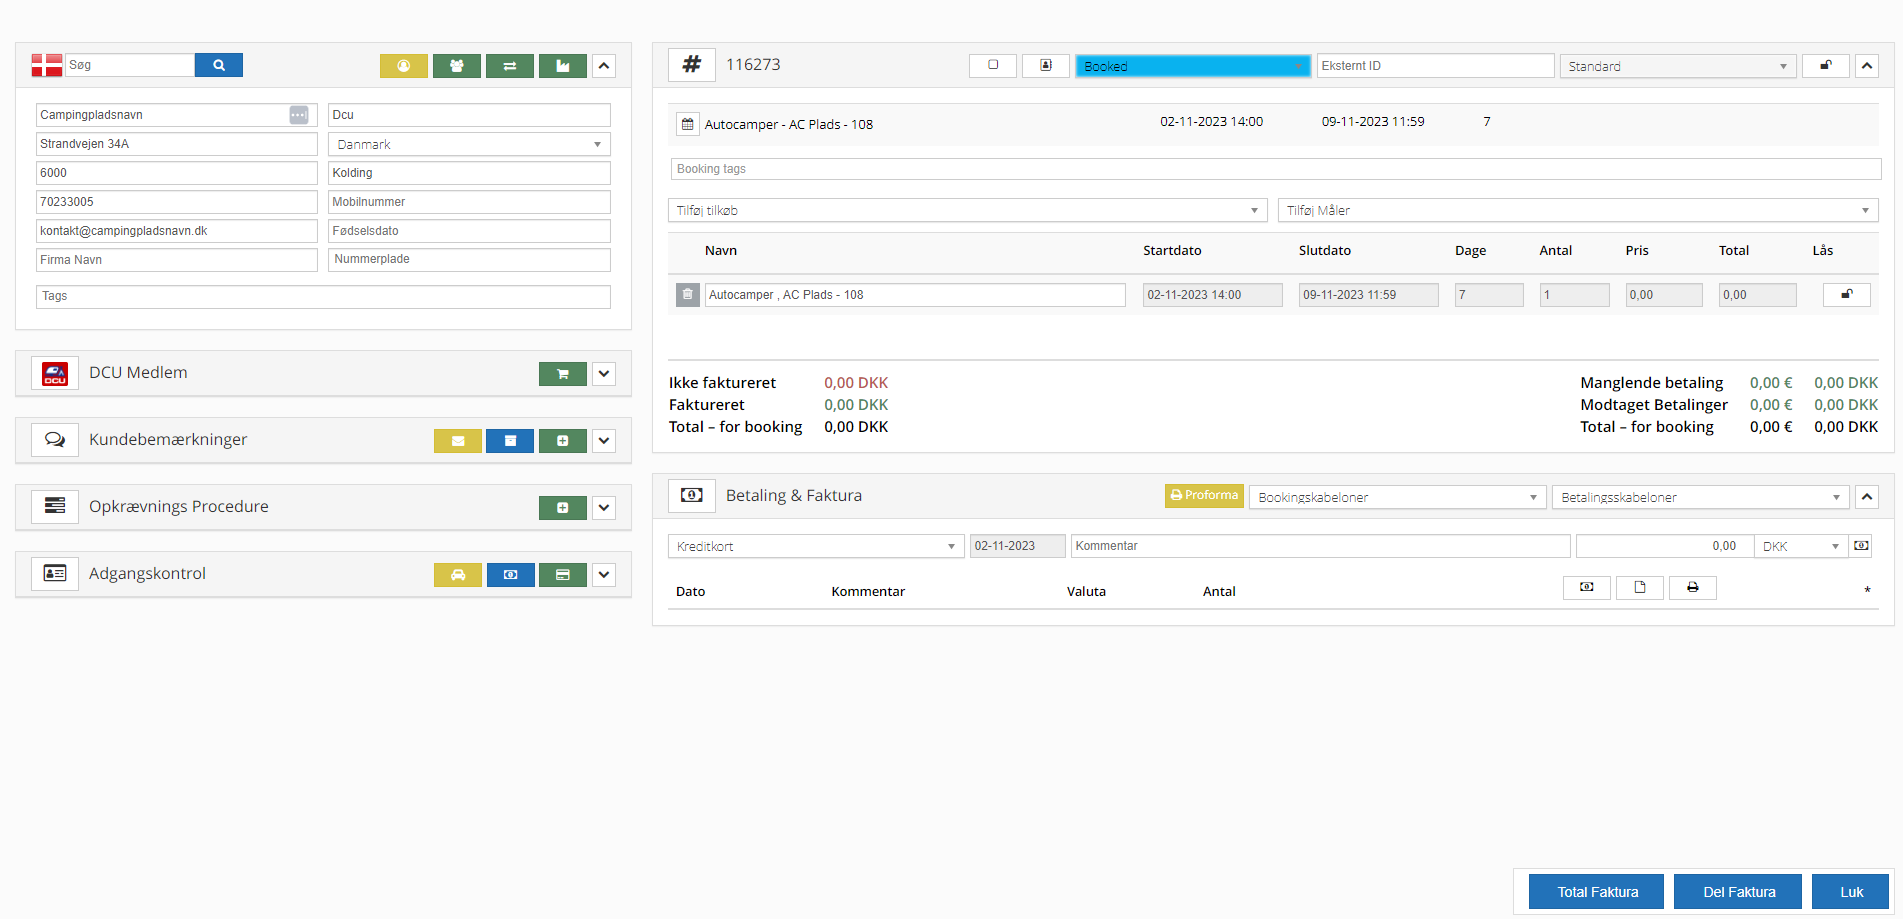Click the Nummerplade input field
Viewport: 1903px width, 919px height.
[468, 260]
